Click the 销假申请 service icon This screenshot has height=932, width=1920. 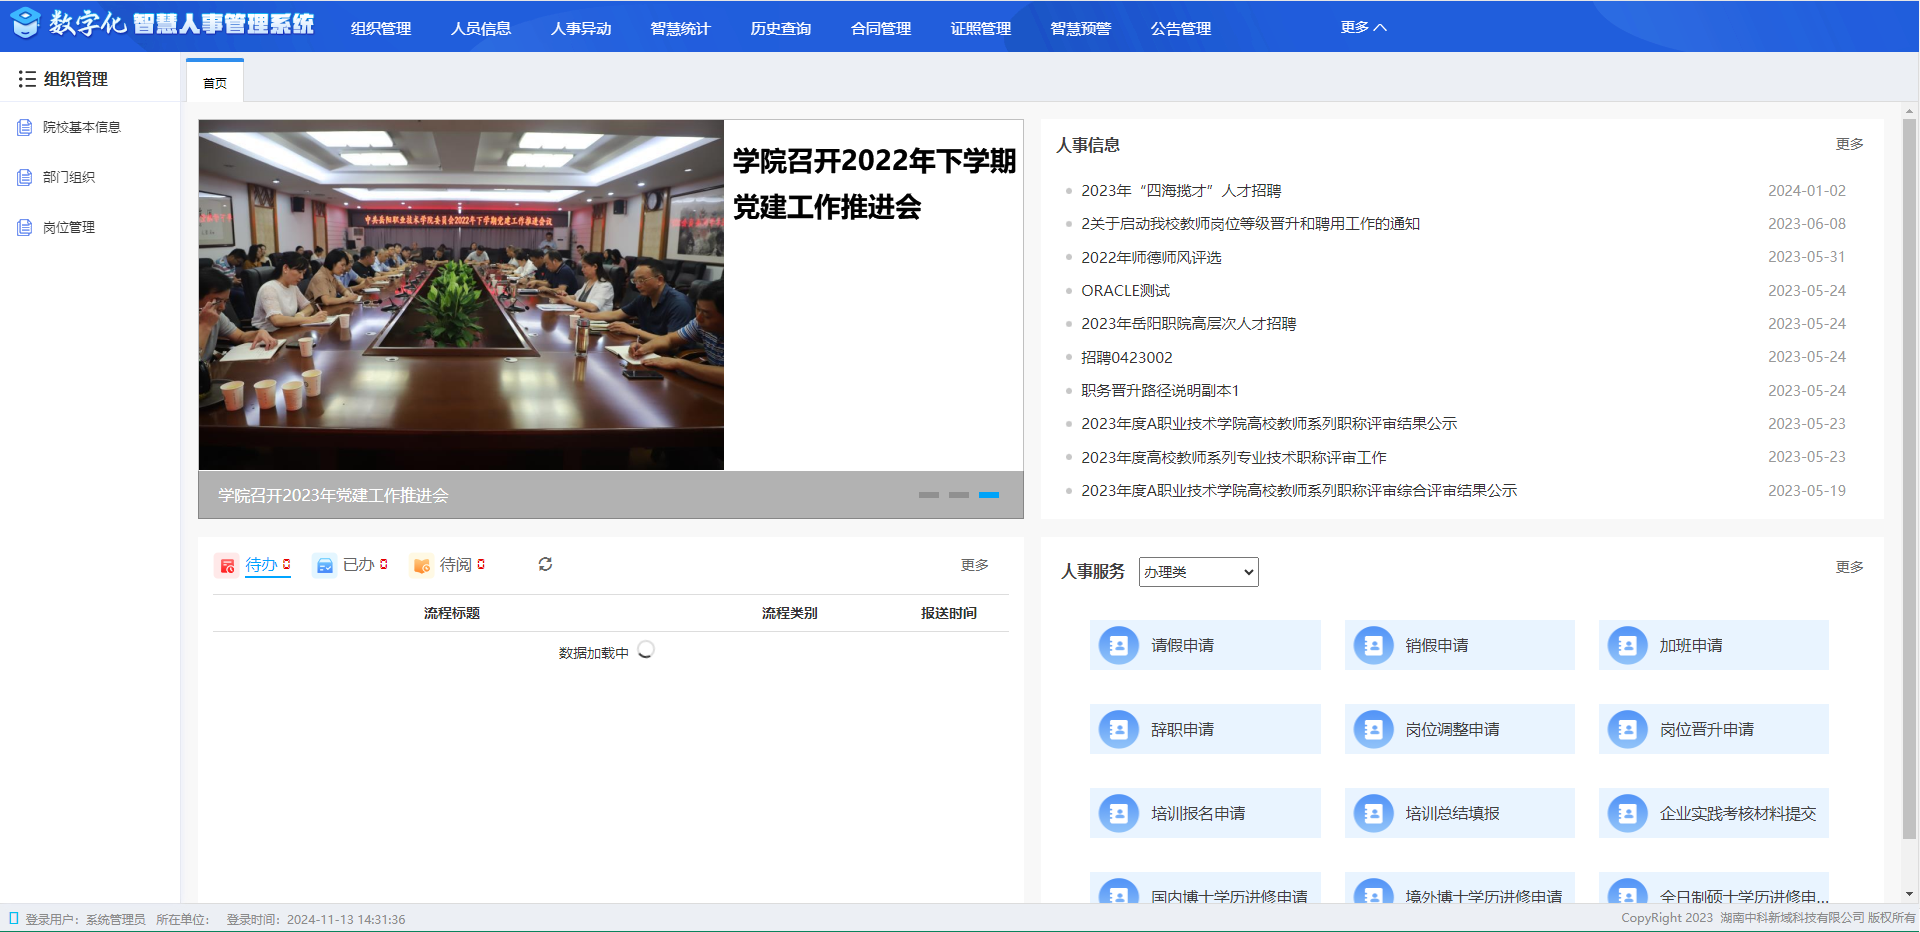pyautogui.click(x=1373, y=646)
